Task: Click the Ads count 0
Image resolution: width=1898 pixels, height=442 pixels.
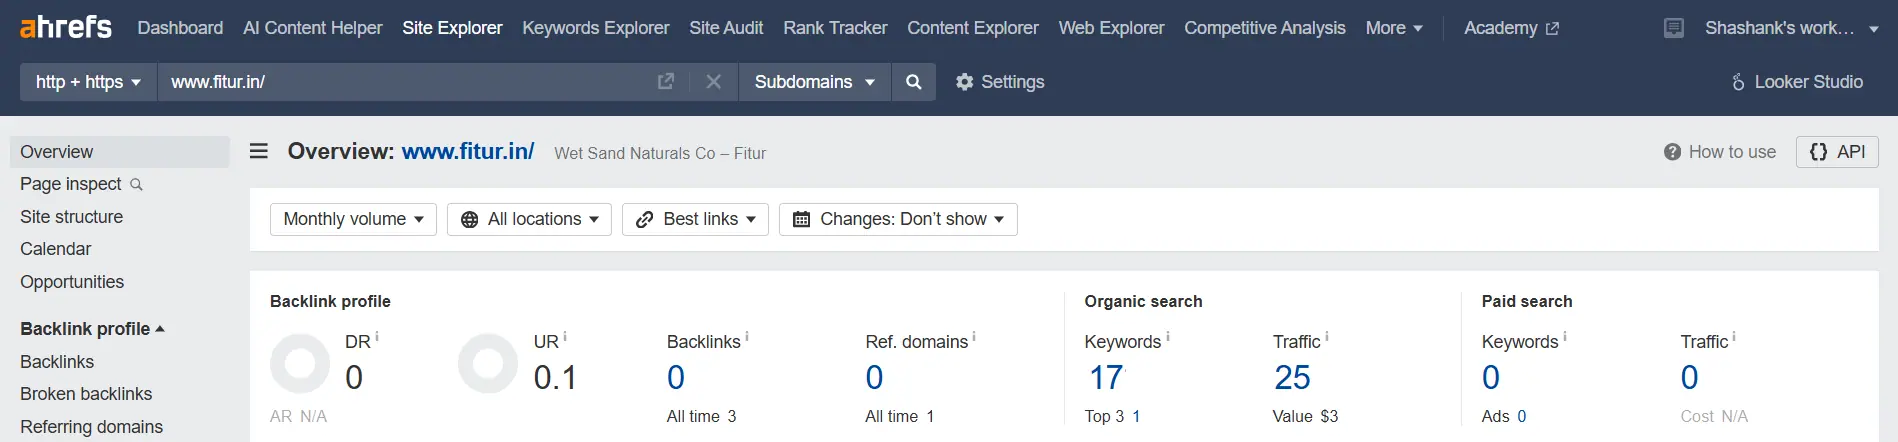Action: coord(1522,416)
